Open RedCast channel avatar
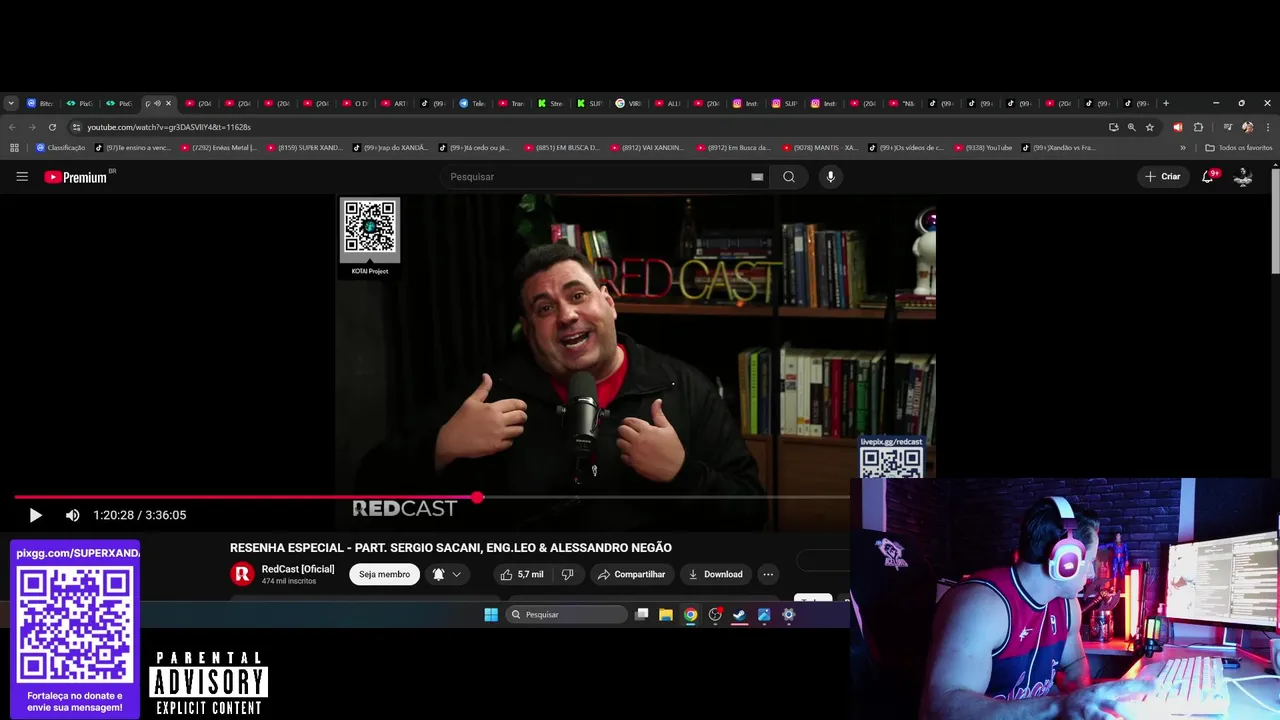 242,574
